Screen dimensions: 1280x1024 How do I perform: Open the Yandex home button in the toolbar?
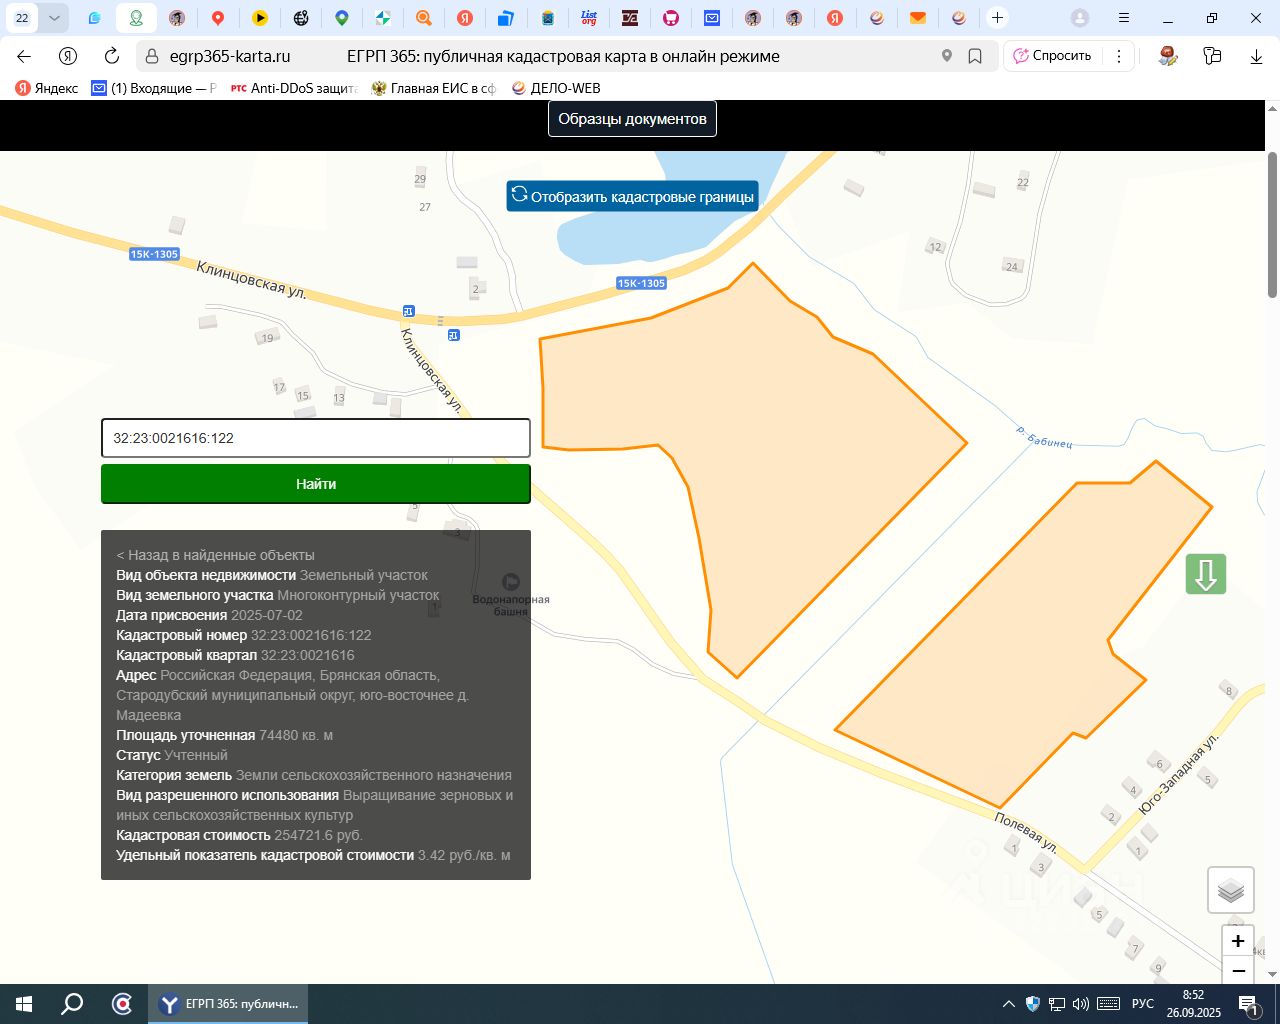click(x=68, y=56)
